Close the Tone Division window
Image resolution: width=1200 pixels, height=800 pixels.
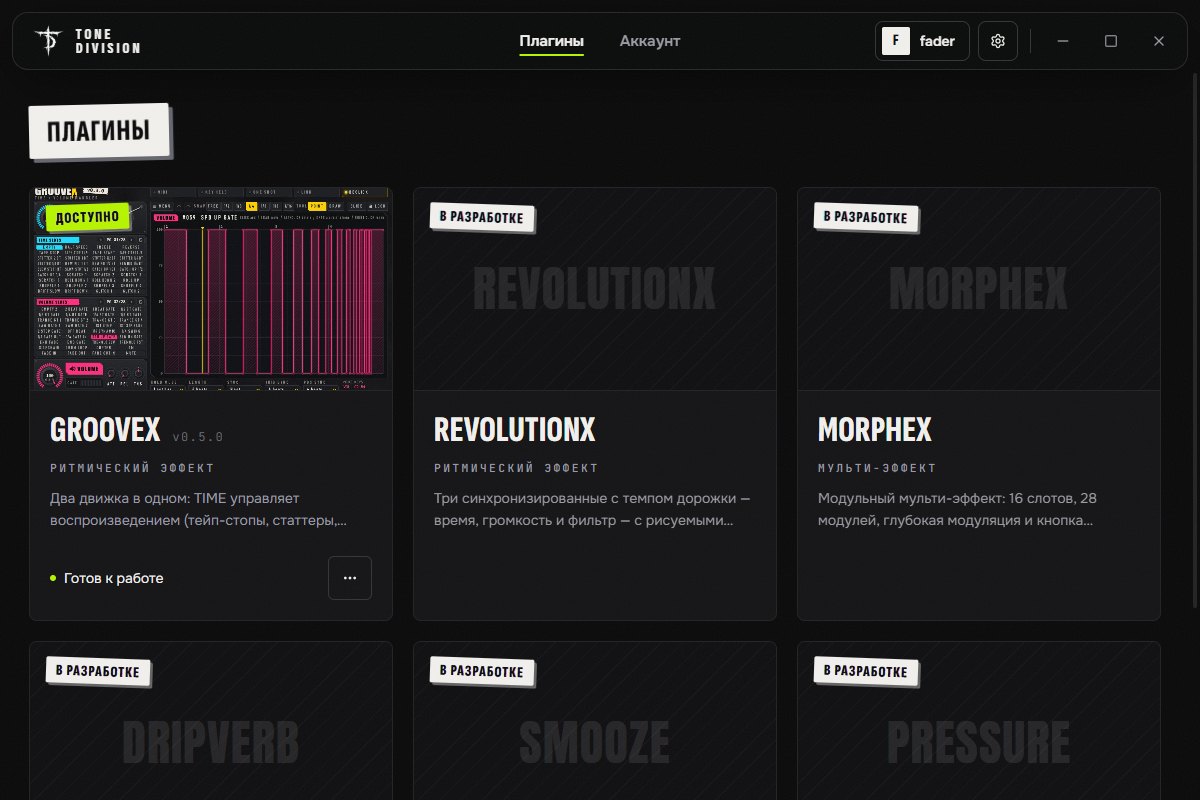click(1159, 41)
